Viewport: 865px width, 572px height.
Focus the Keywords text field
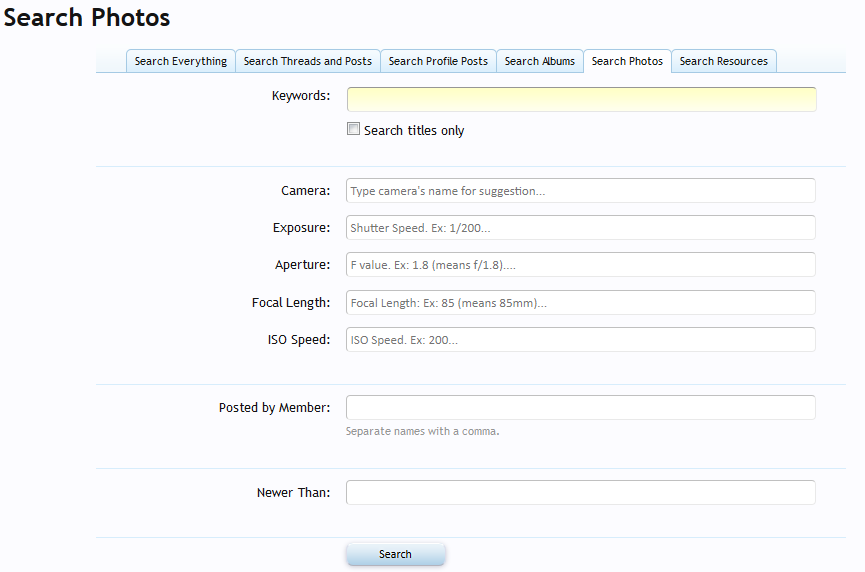[x=581, y=99]
